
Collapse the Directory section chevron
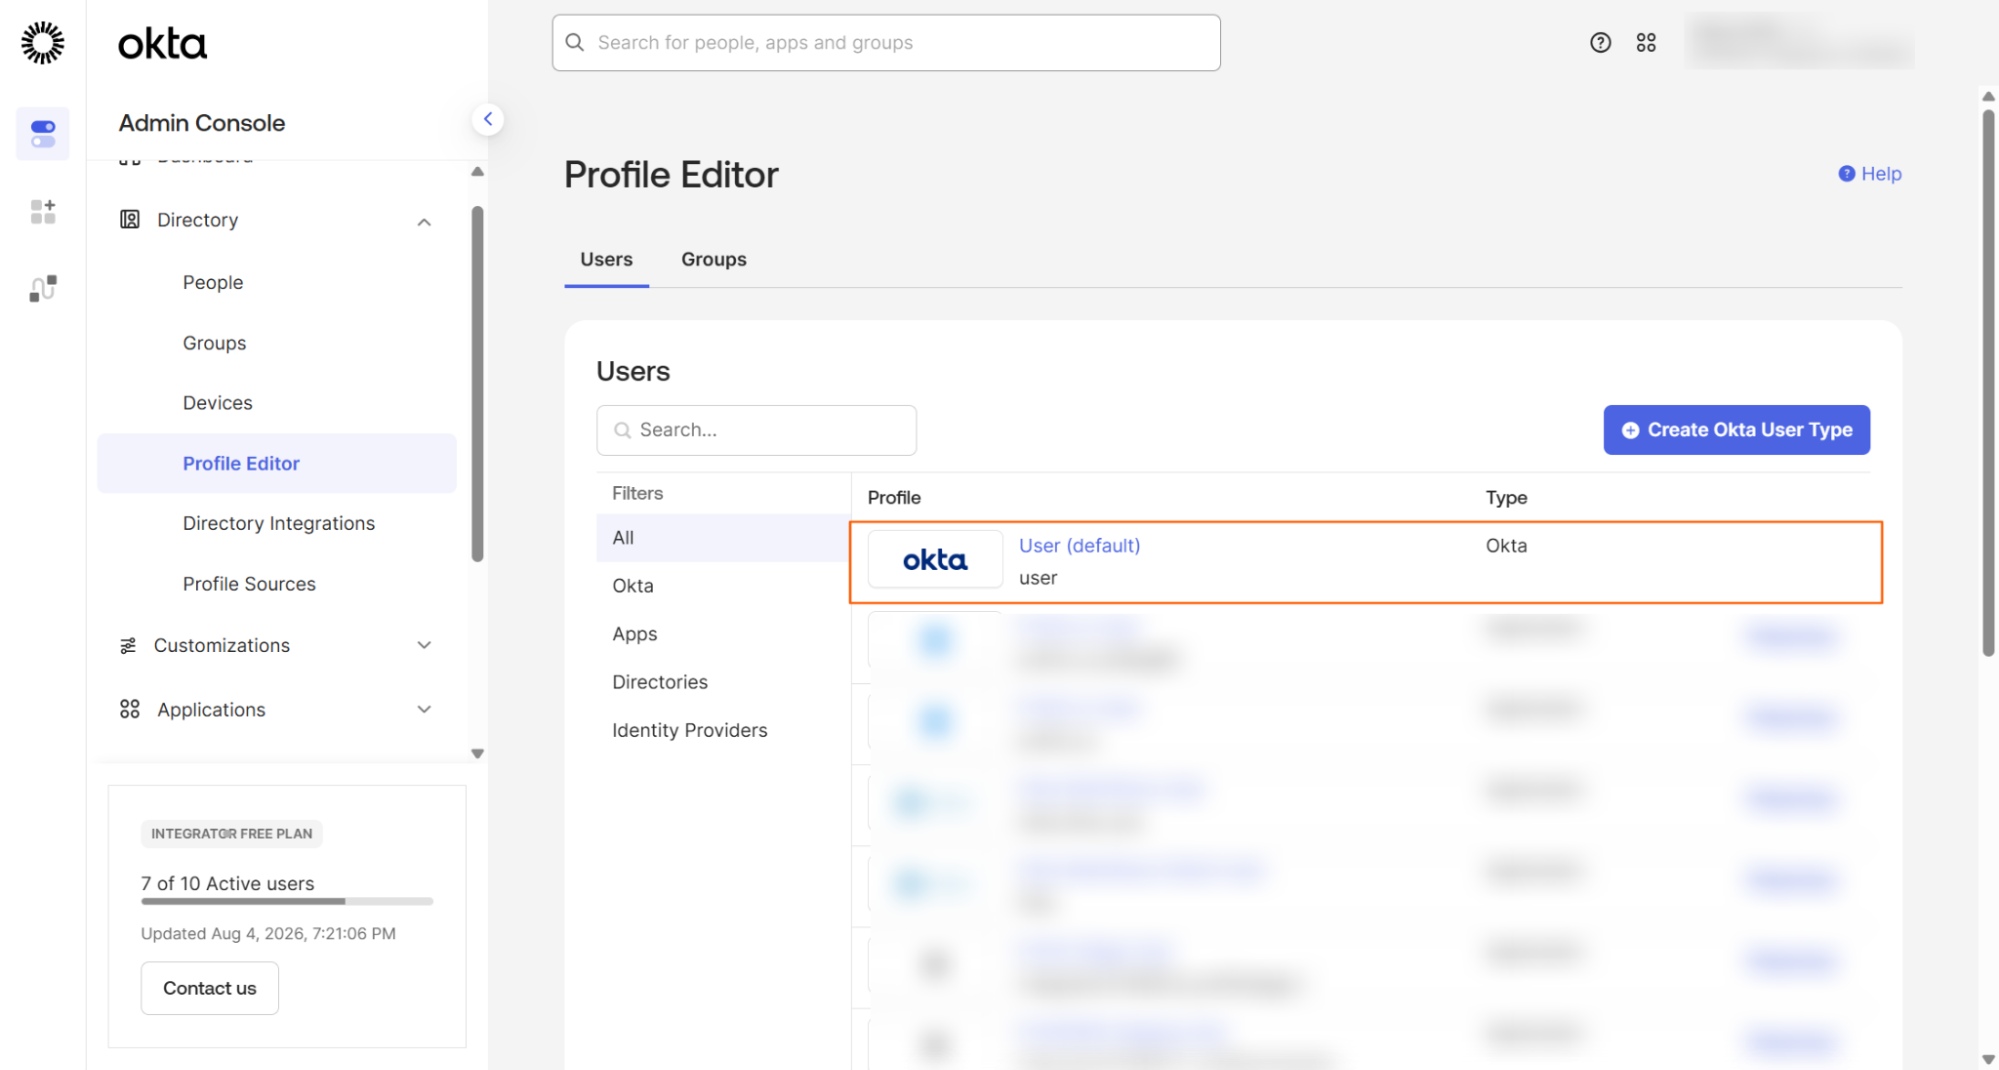424,222
